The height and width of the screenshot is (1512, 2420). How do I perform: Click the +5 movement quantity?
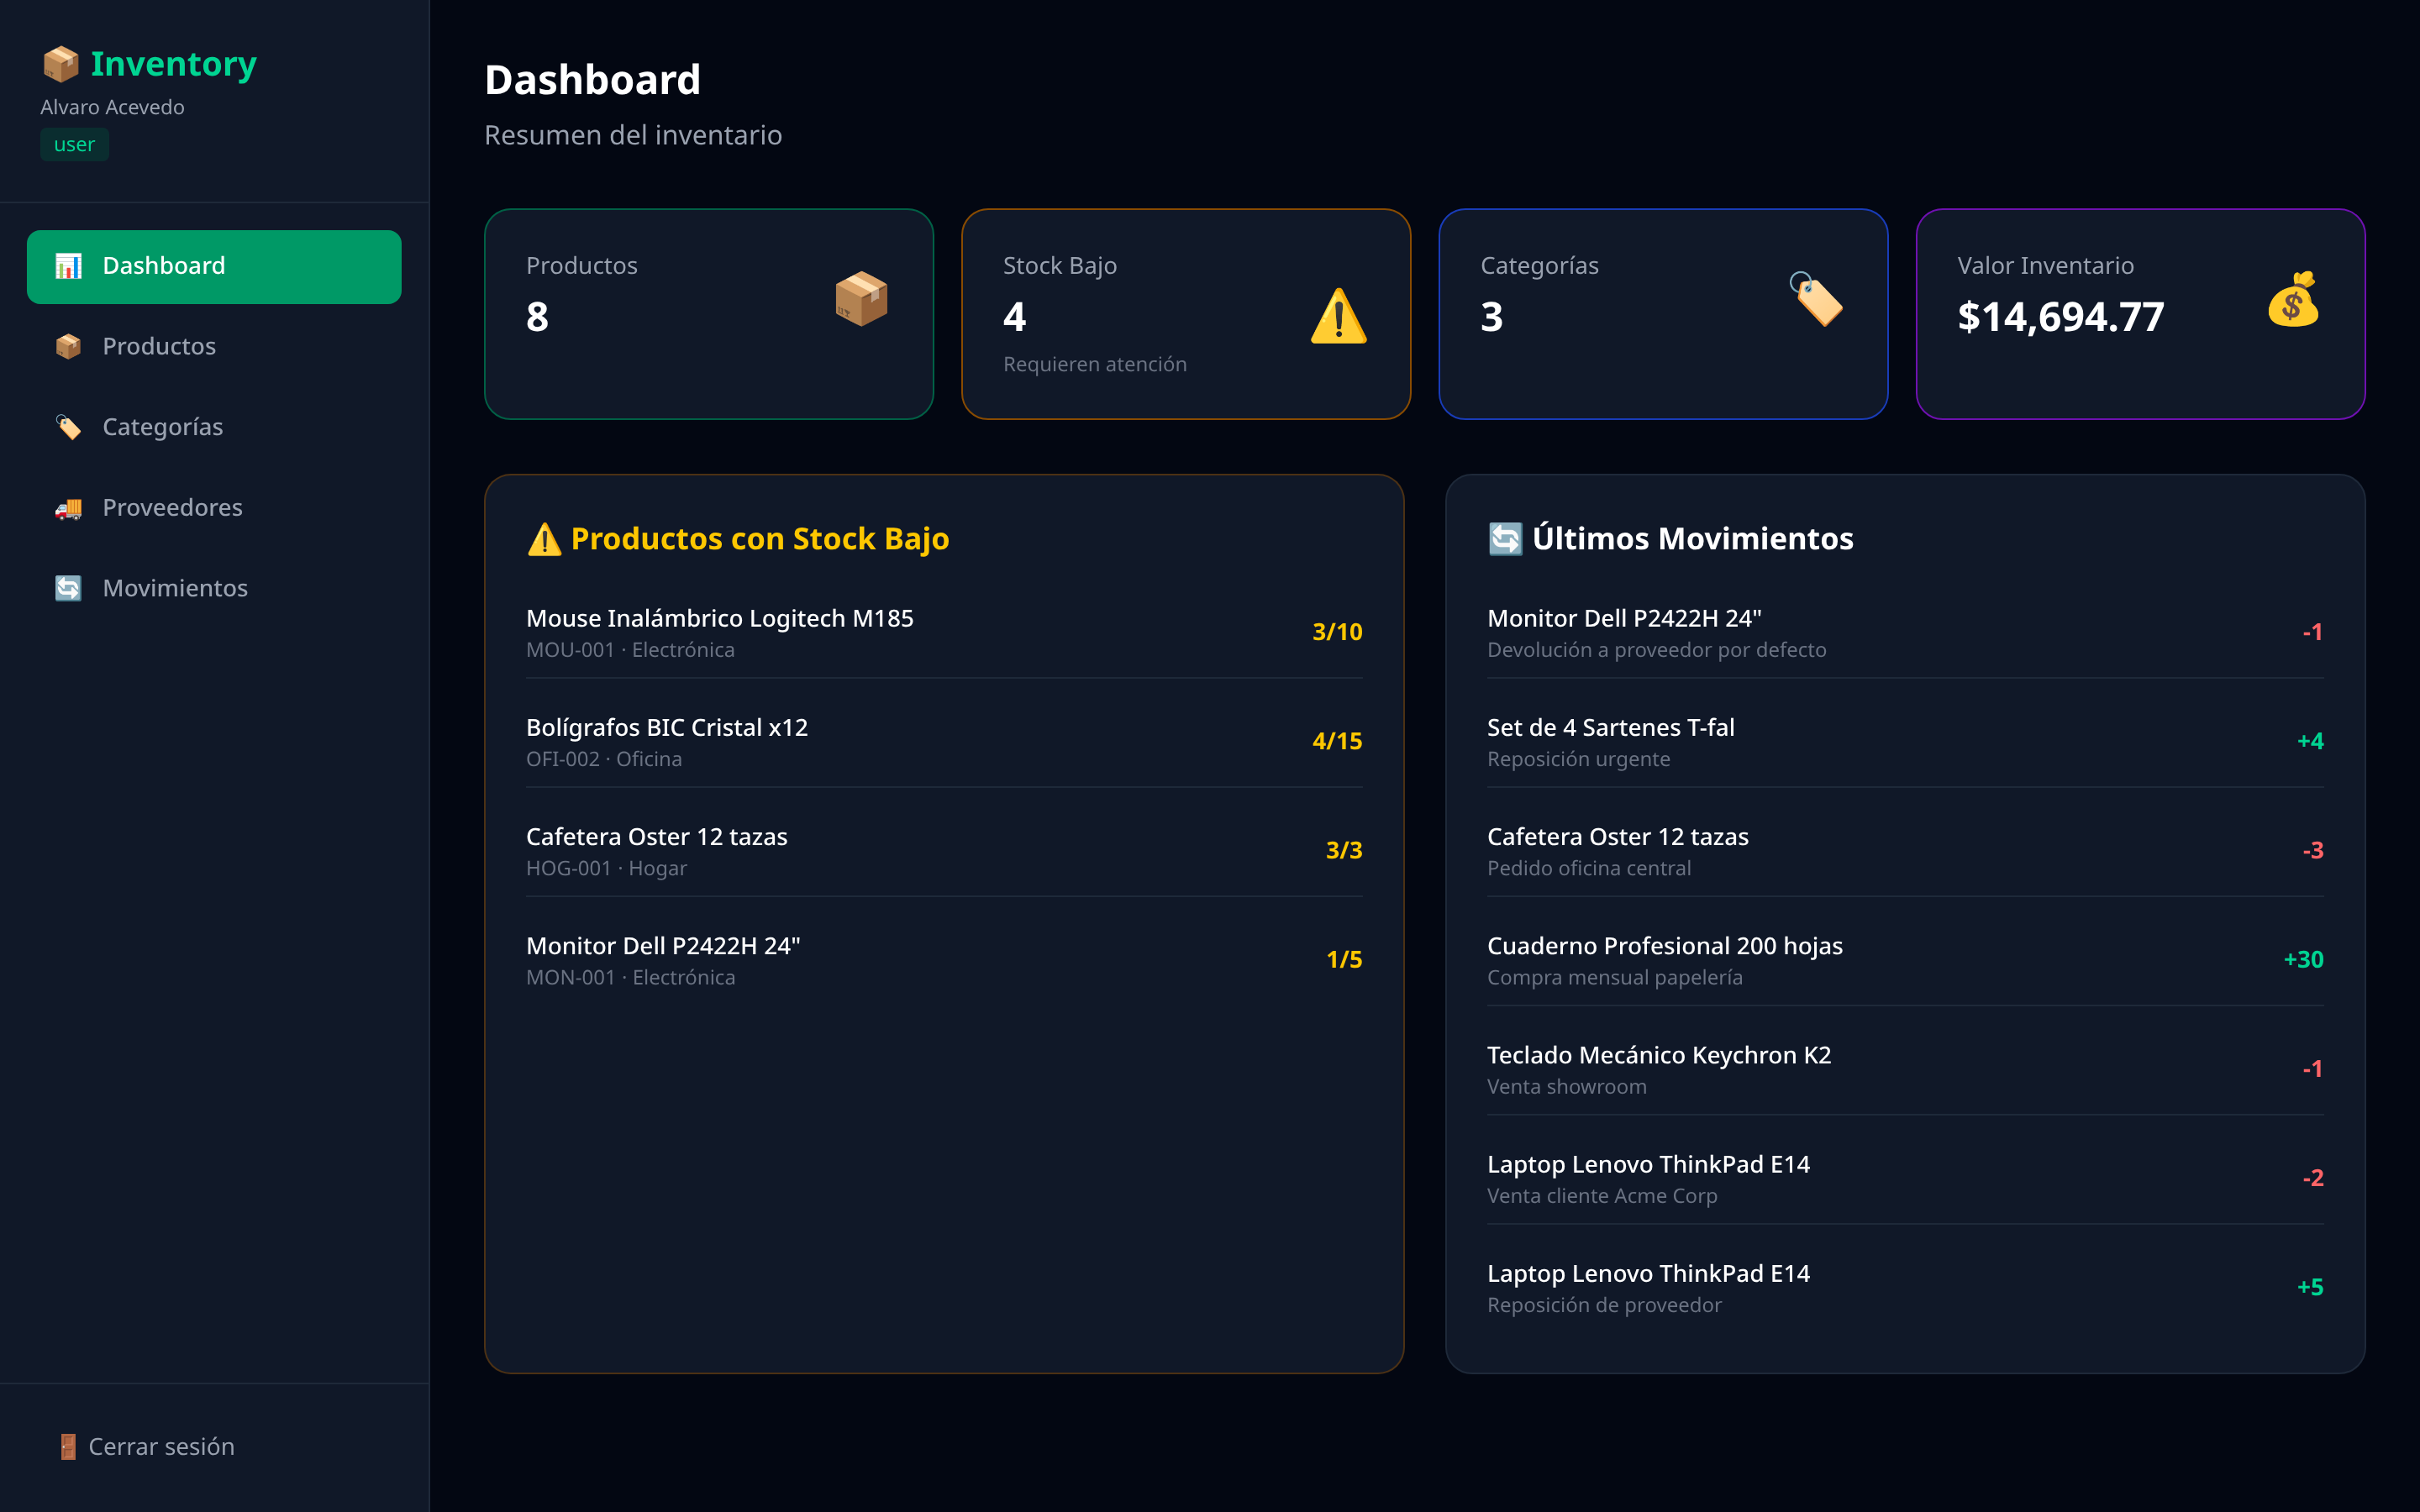click(x=2310, y=1287)
